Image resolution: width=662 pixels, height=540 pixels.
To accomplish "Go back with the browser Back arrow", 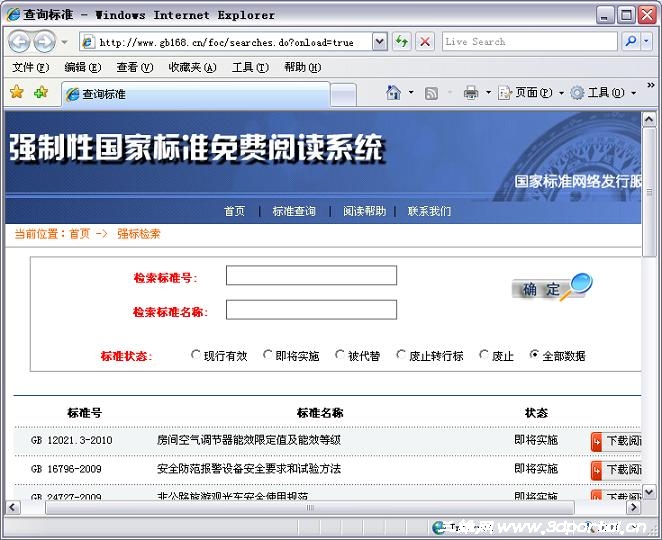I will [x=19, y=42].
